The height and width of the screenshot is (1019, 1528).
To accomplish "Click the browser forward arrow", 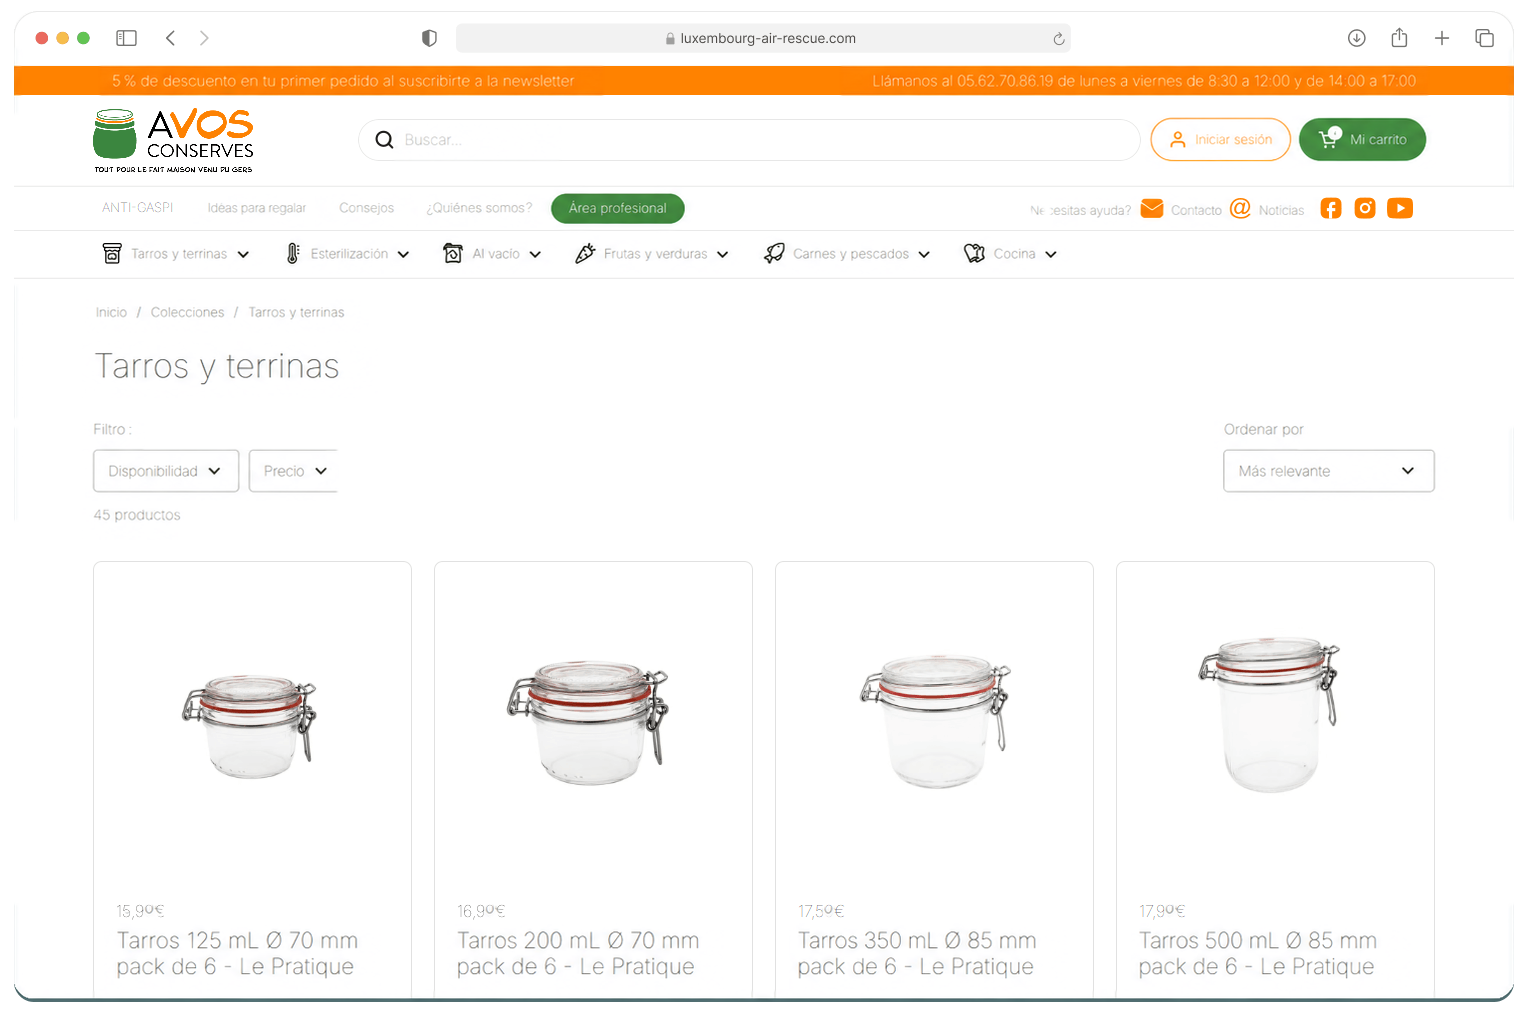I will 204,38.
